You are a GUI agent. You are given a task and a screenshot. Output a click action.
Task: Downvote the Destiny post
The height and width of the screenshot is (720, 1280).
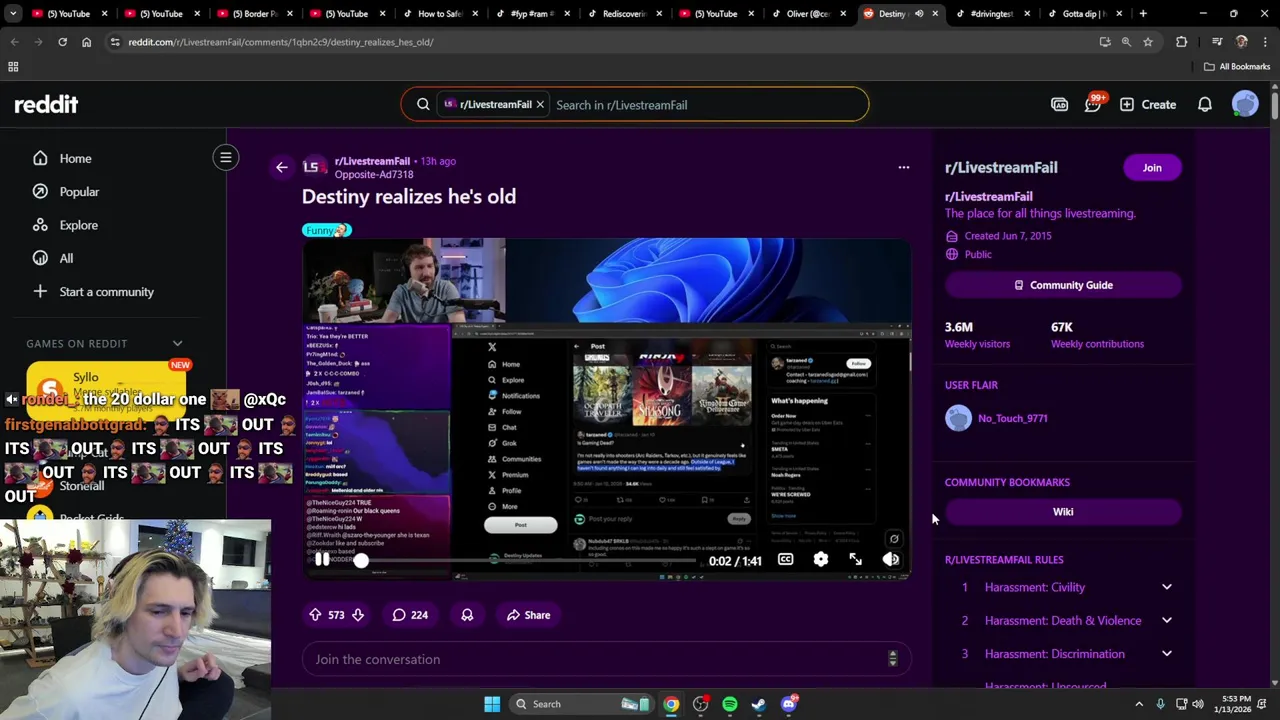[x=357, y=615]
